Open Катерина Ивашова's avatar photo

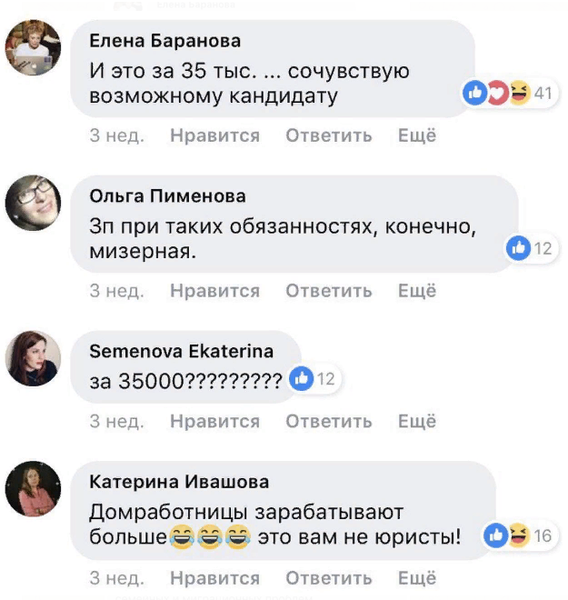[x=33, y=489]
